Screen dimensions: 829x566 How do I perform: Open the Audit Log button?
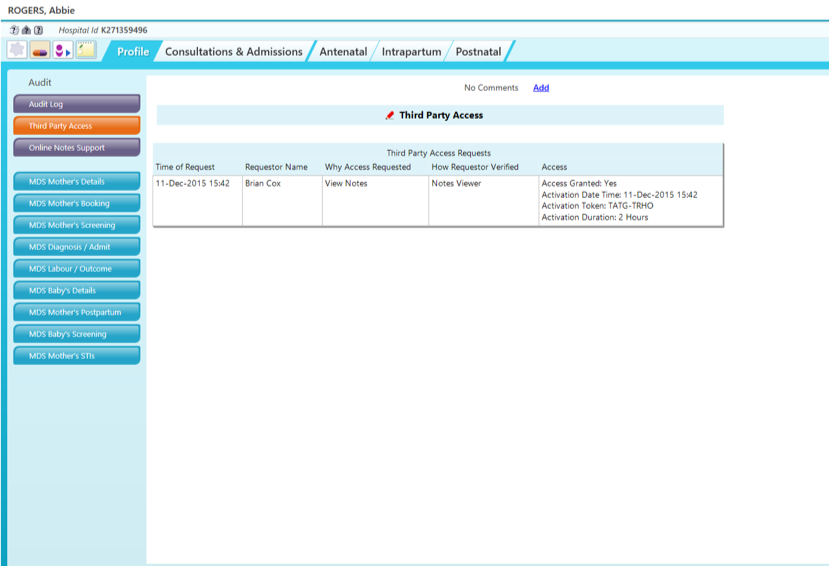[77, 104]
